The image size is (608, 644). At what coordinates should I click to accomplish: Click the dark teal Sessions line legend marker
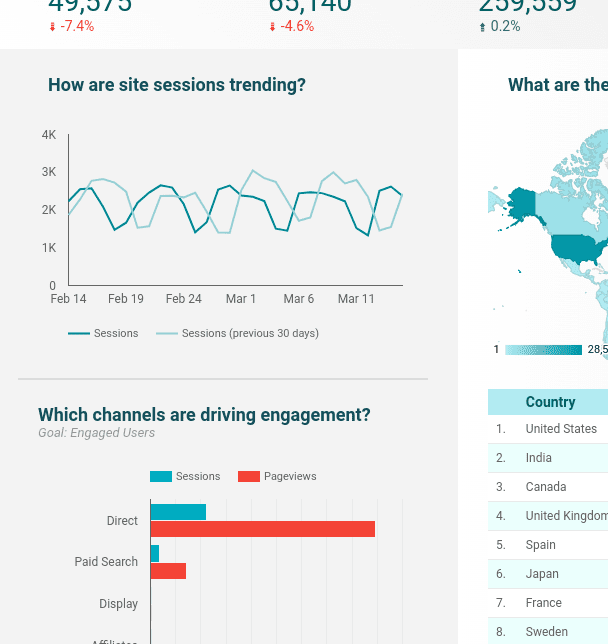(79, 333)
